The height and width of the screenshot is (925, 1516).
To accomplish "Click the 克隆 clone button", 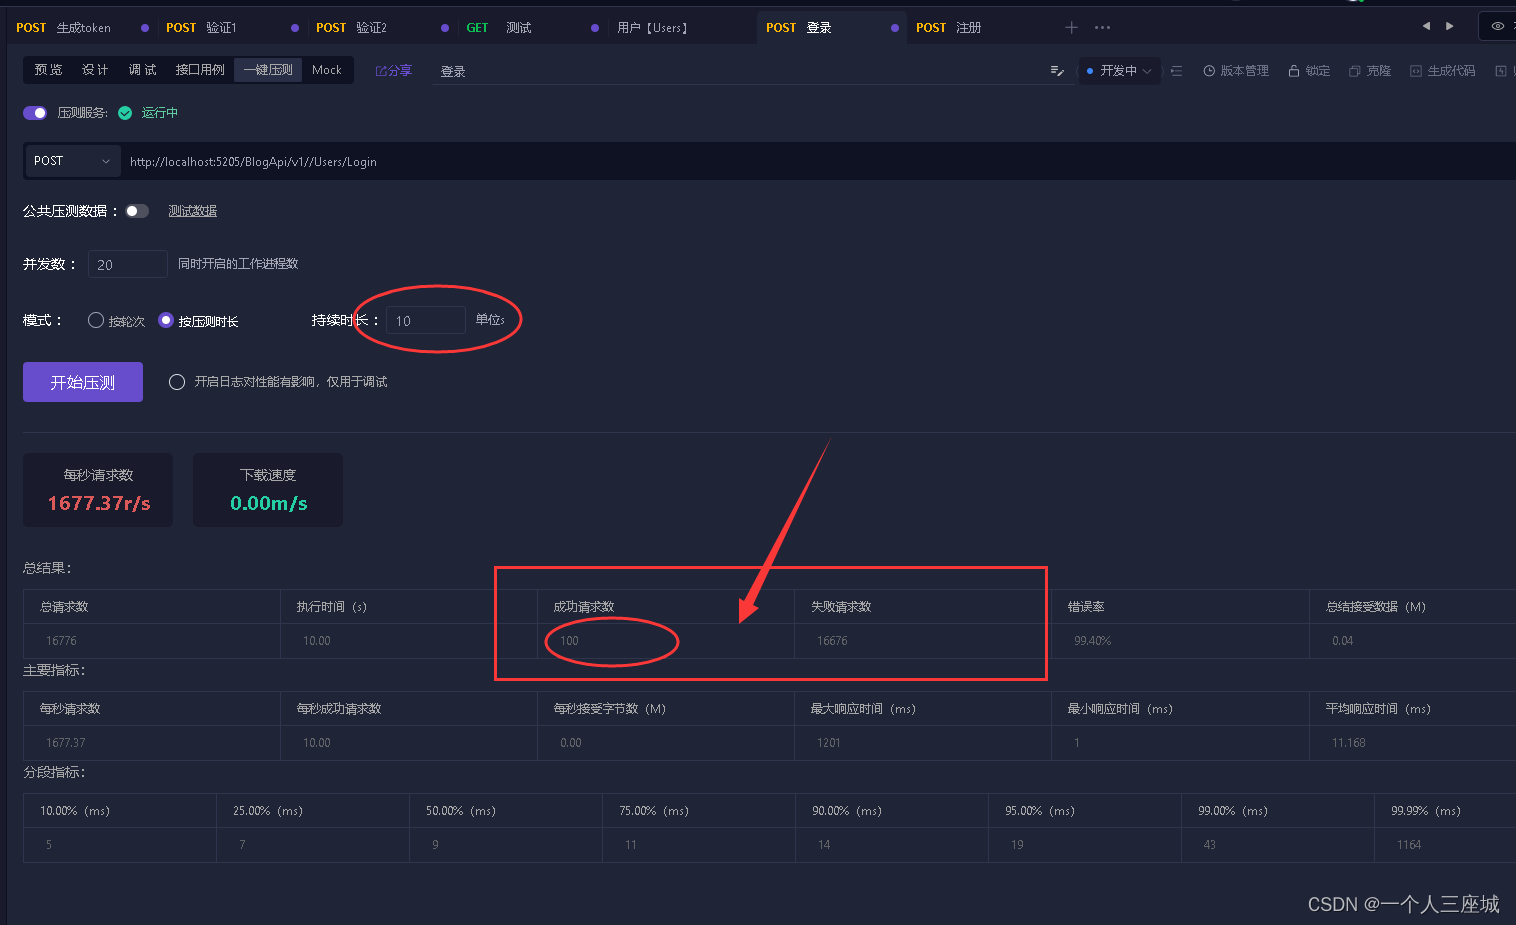I will point(1370,71).
